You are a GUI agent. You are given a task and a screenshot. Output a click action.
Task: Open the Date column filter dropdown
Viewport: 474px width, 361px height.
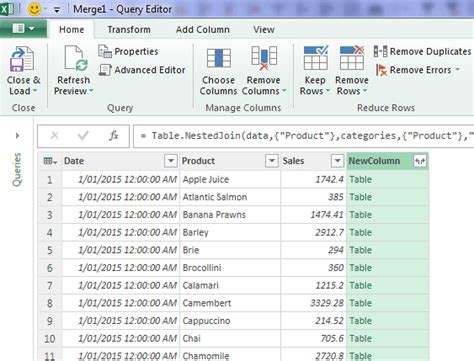tap(171, 161)
